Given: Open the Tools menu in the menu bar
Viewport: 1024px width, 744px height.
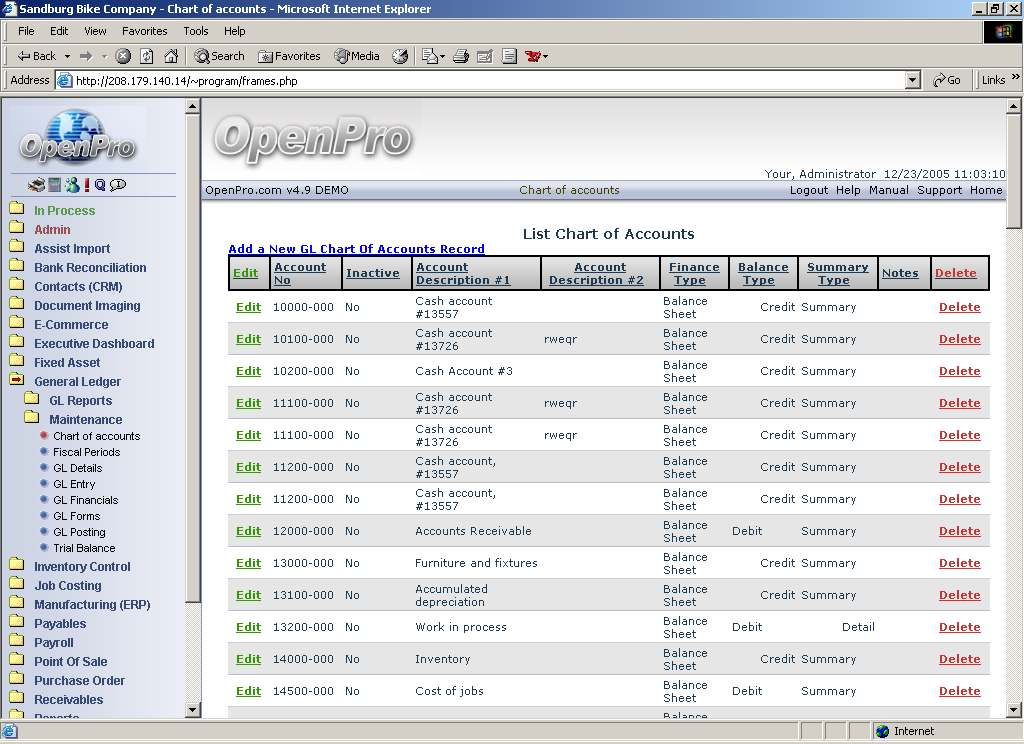Looking at the screenshot, I should (x=196, y=31).
